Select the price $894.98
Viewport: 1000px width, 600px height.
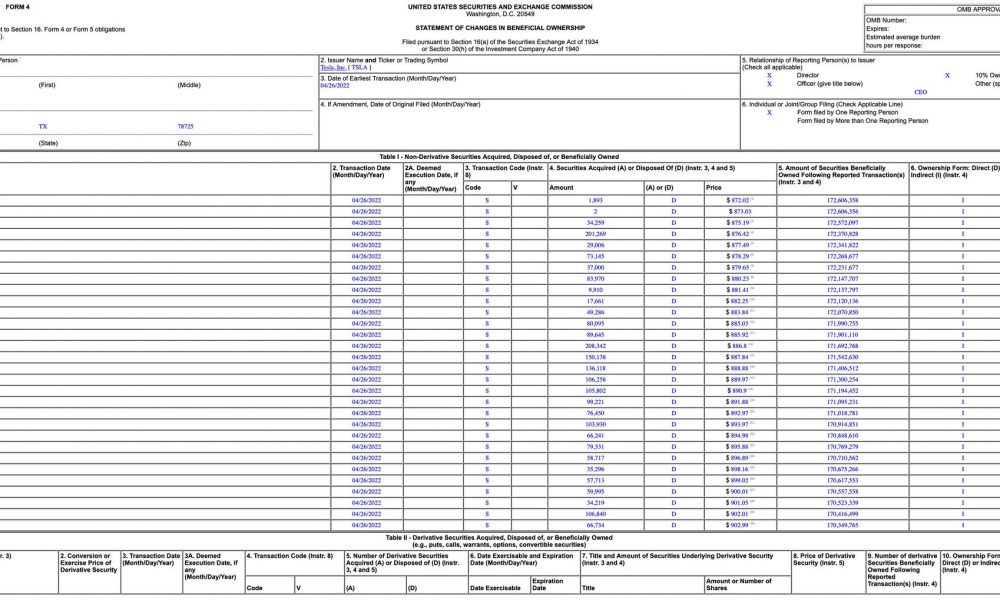pos(738,435)
